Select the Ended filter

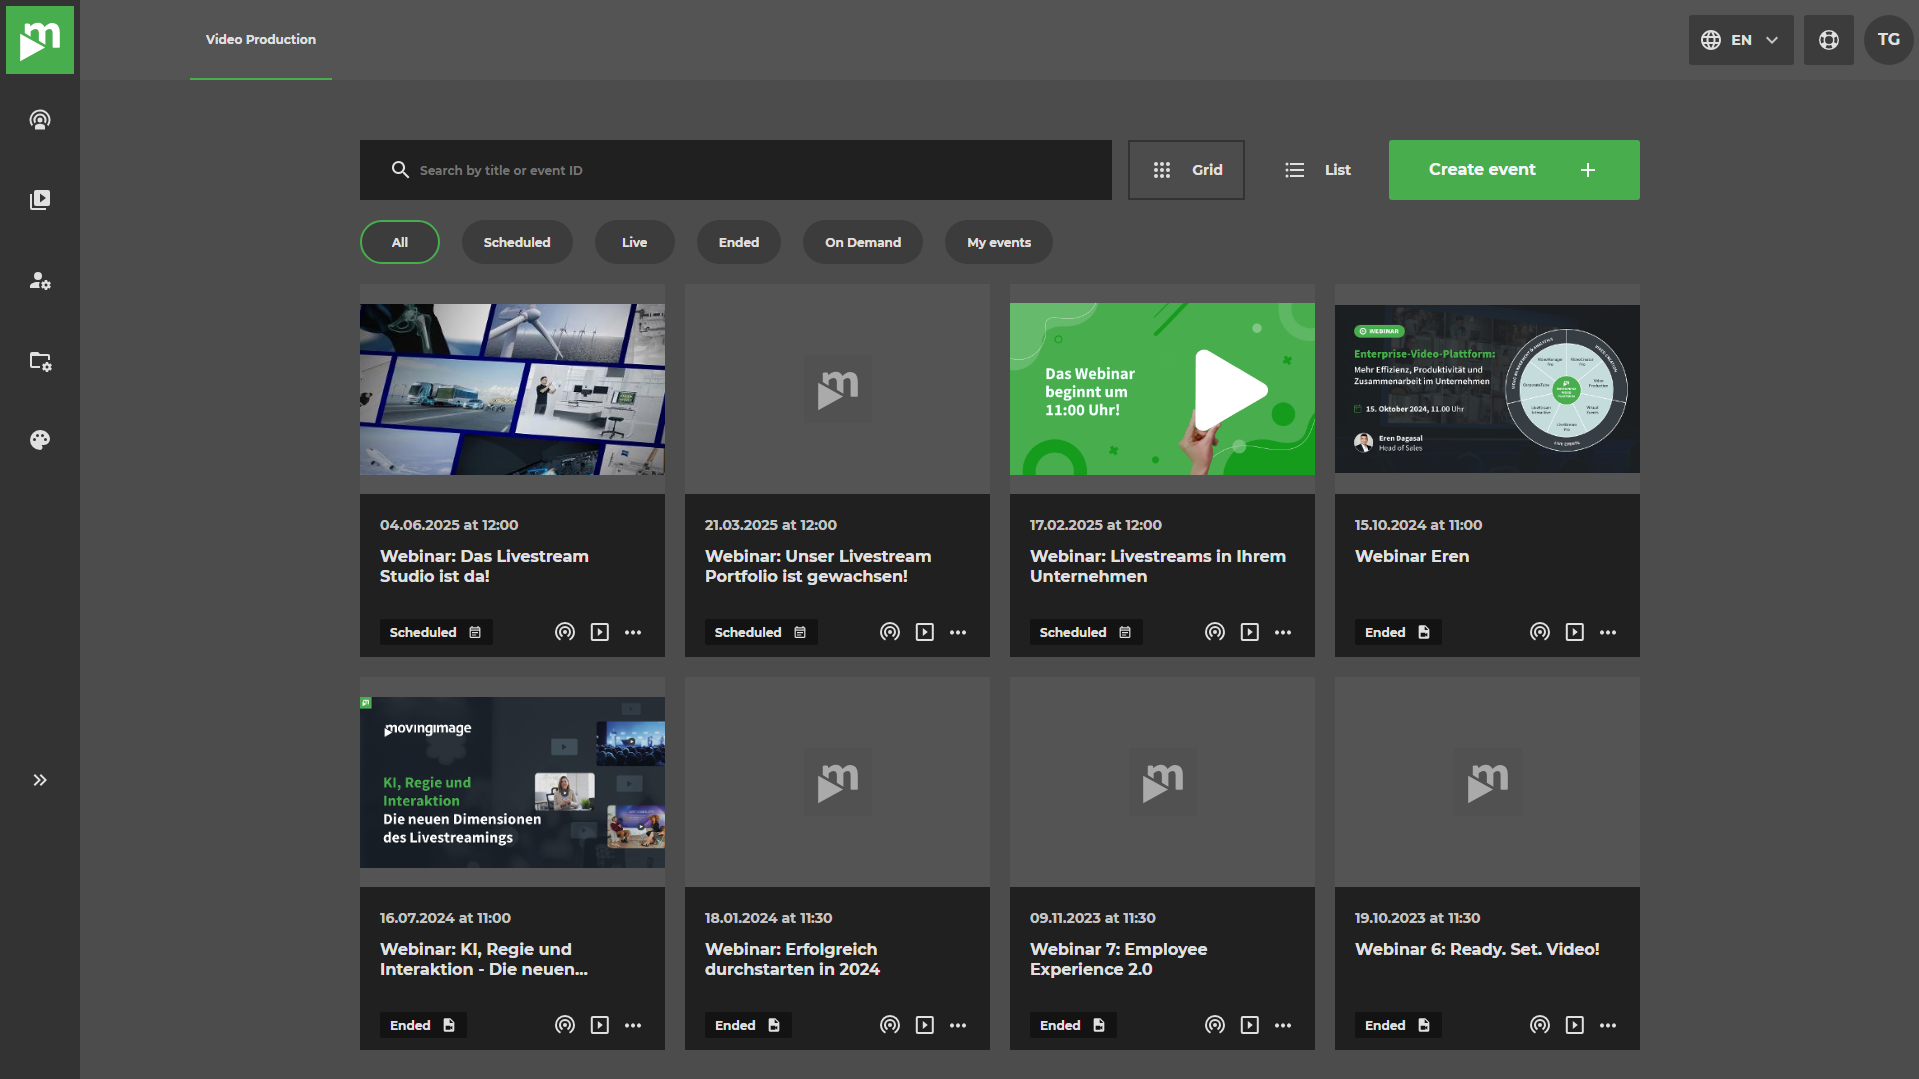[739, 242]
